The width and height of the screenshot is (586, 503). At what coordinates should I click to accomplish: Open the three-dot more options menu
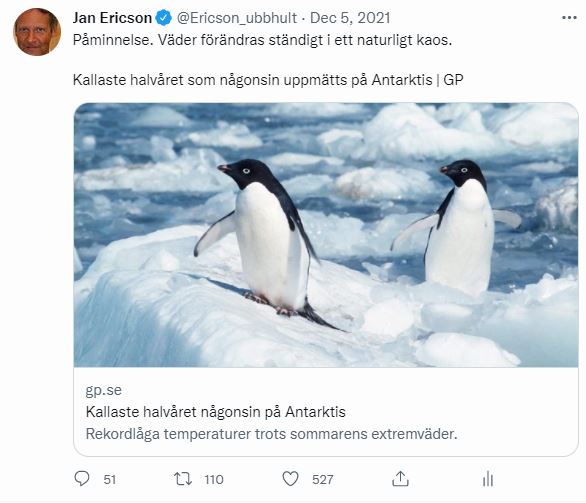pyautogui.click(x=569, y=18)
